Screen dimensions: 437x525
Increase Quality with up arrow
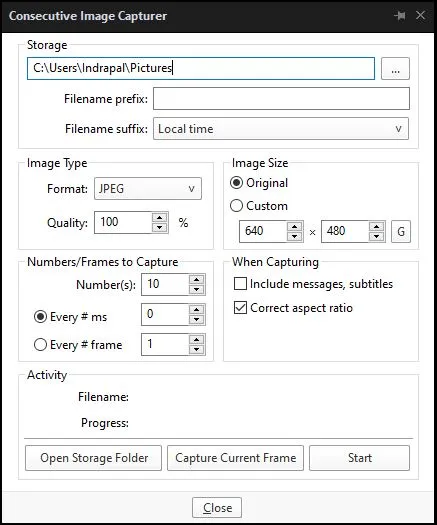pyautogui.click(x=160, y=218)
